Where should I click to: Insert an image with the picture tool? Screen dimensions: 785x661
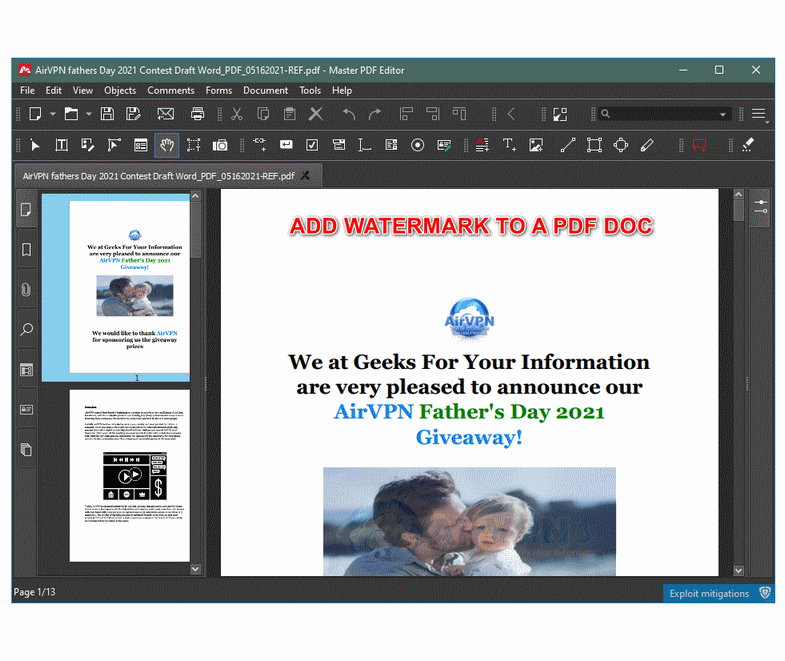(x=536, y=145)
